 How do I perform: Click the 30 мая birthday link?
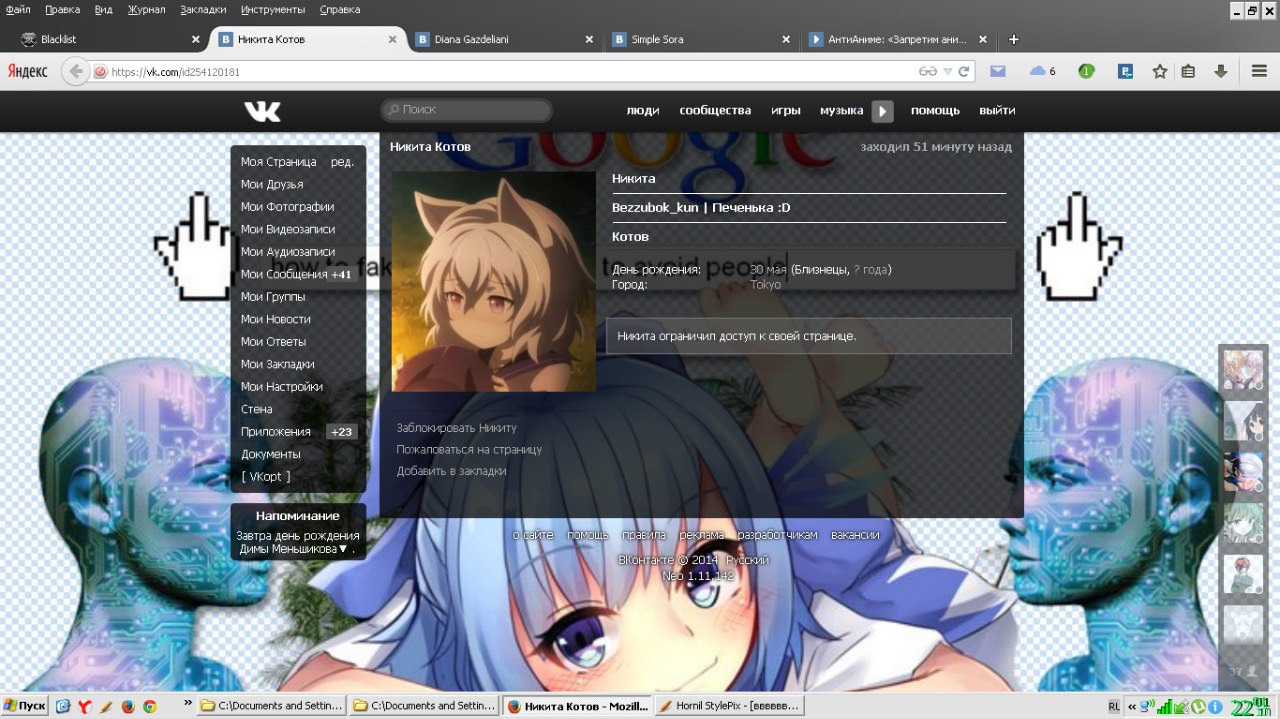[769, 270]
